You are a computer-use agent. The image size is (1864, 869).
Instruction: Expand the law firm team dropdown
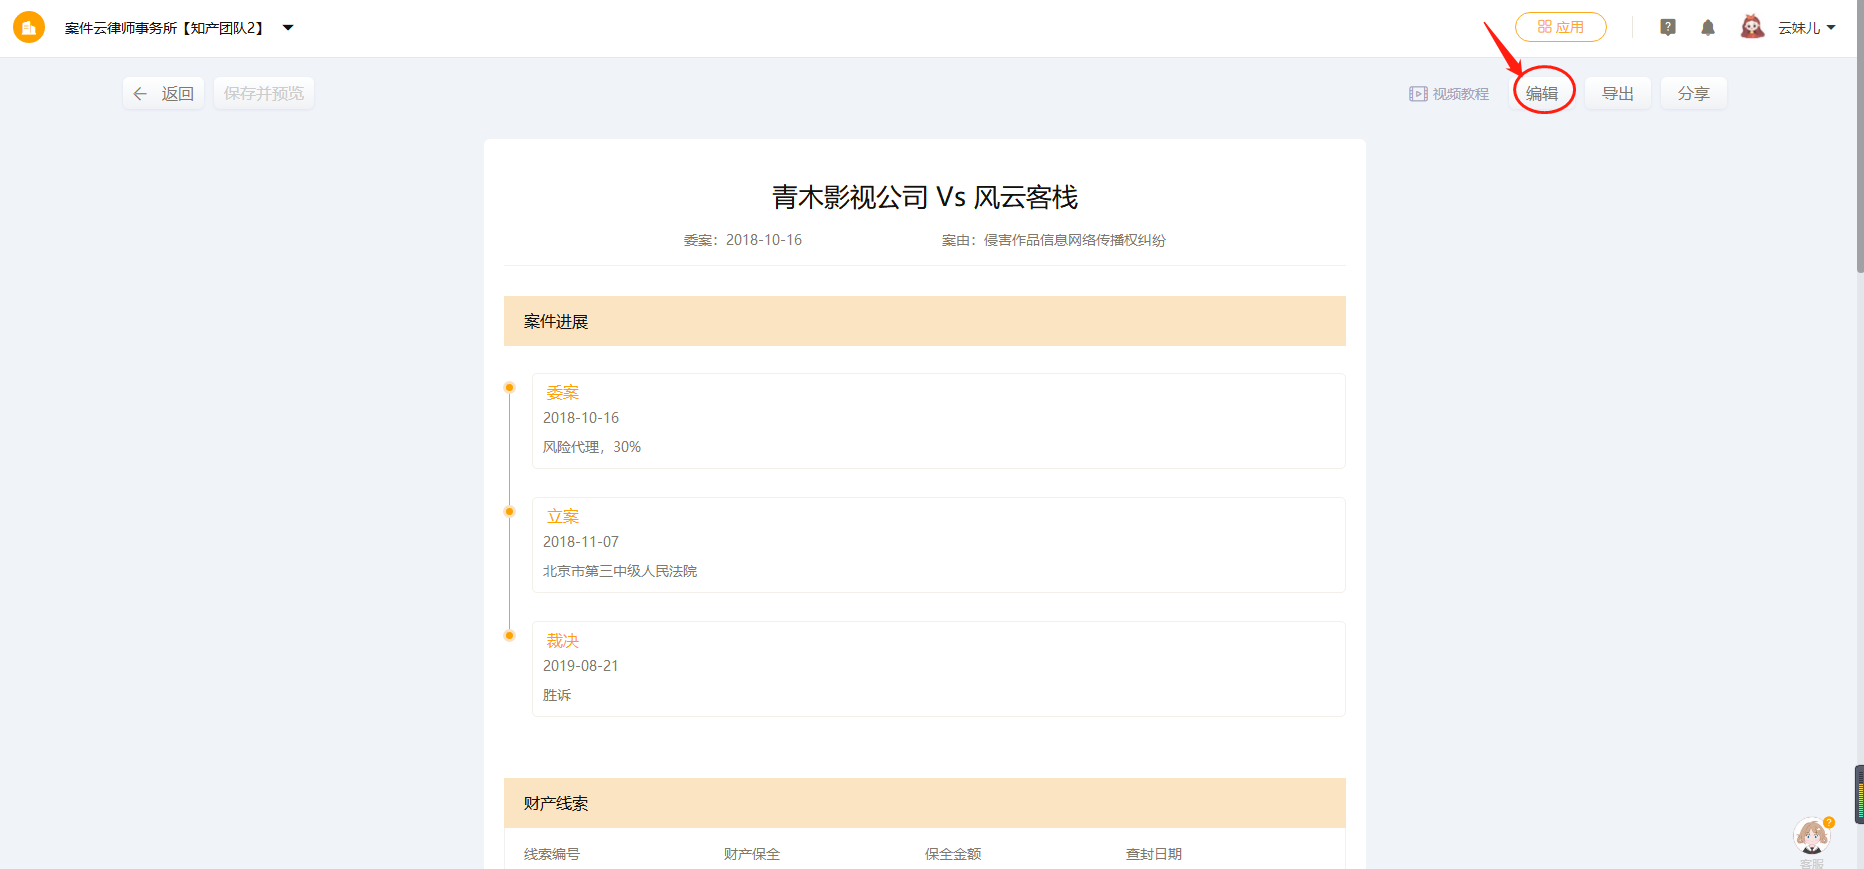[x=288, y=28]
